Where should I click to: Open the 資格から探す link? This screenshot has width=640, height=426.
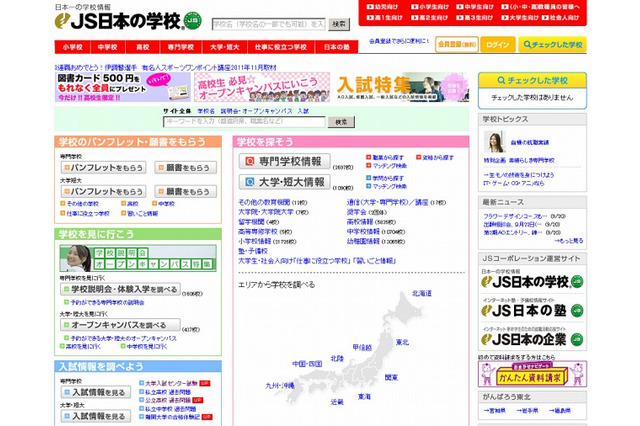(435, 158)
